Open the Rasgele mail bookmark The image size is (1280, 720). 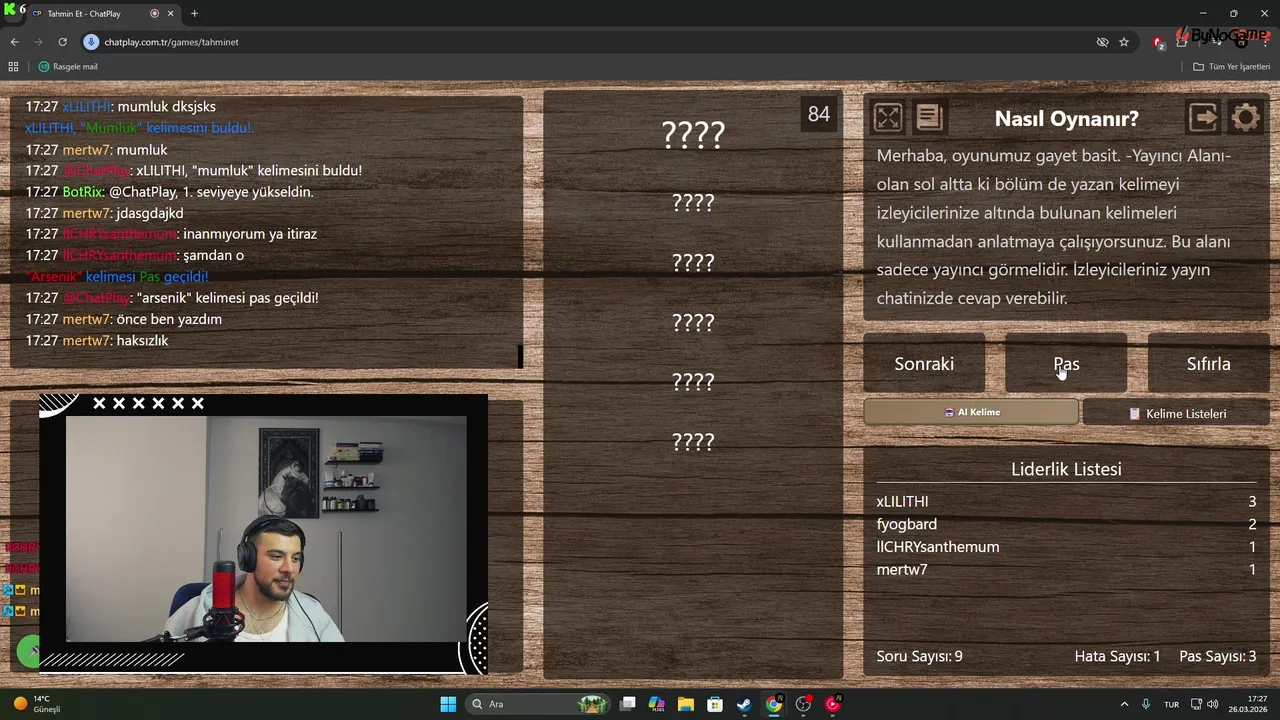tap(68, 67)
